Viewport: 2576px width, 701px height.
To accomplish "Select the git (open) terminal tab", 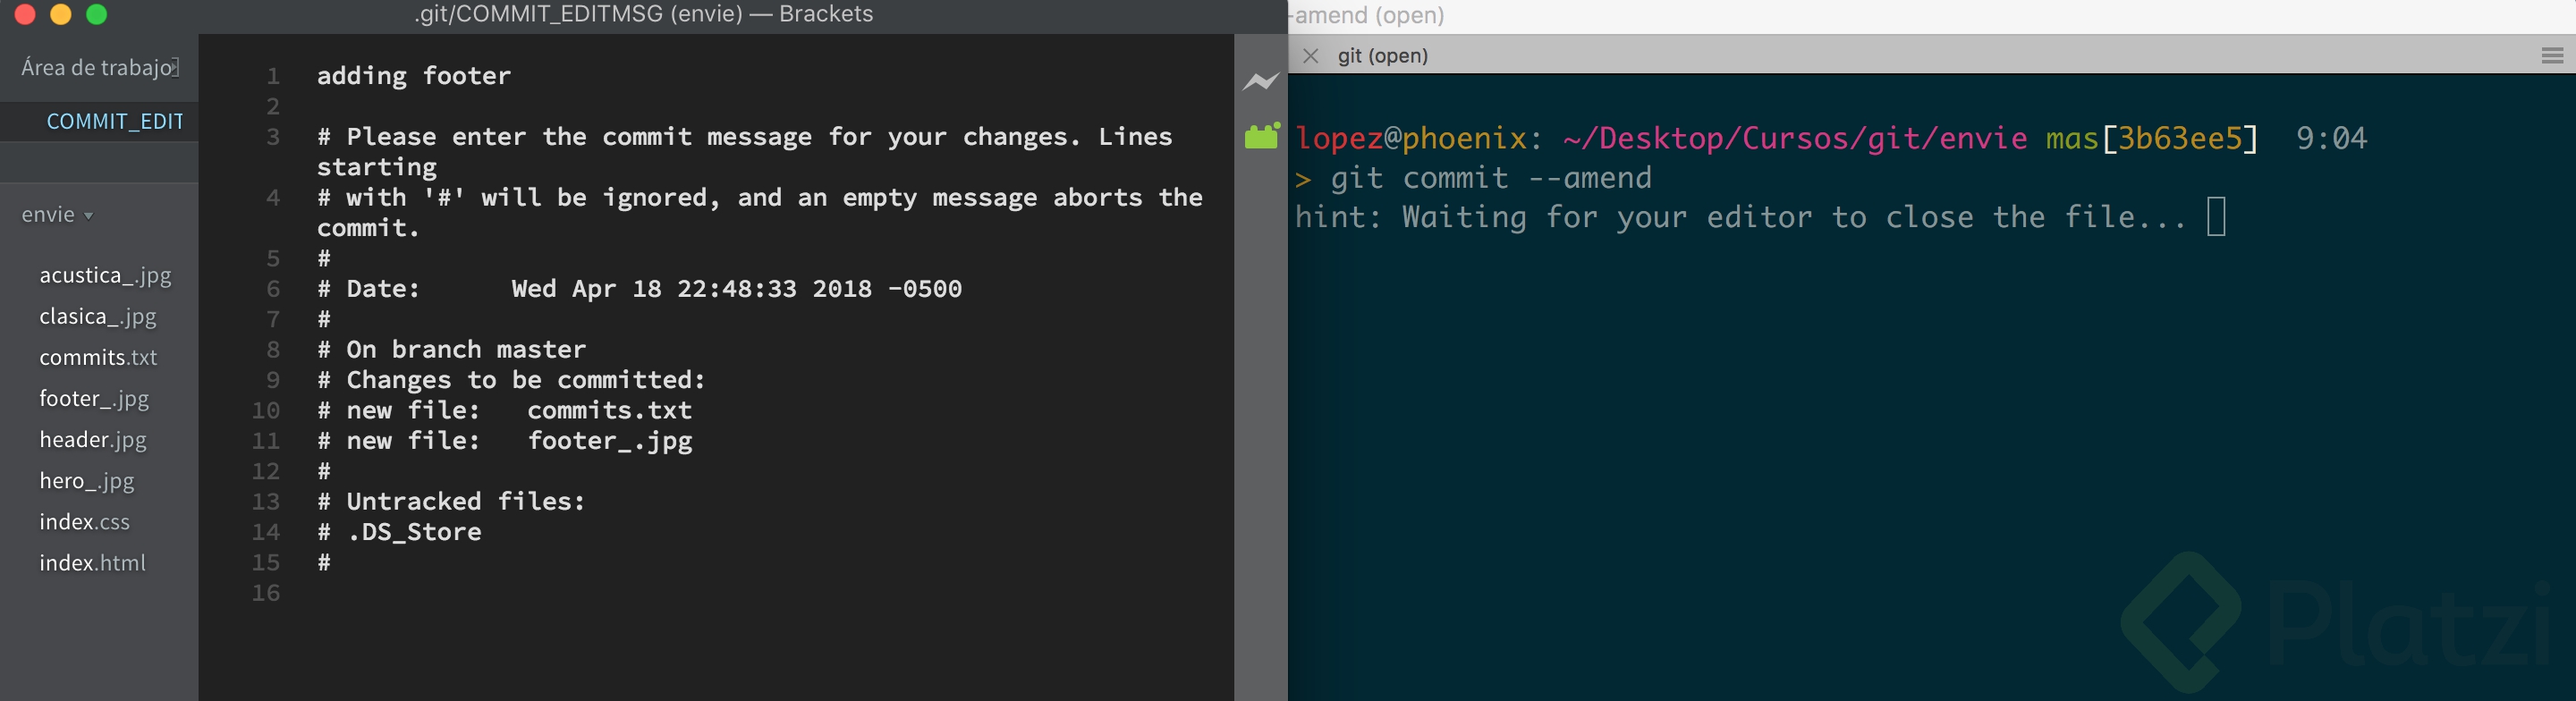I will [1383, 56].
